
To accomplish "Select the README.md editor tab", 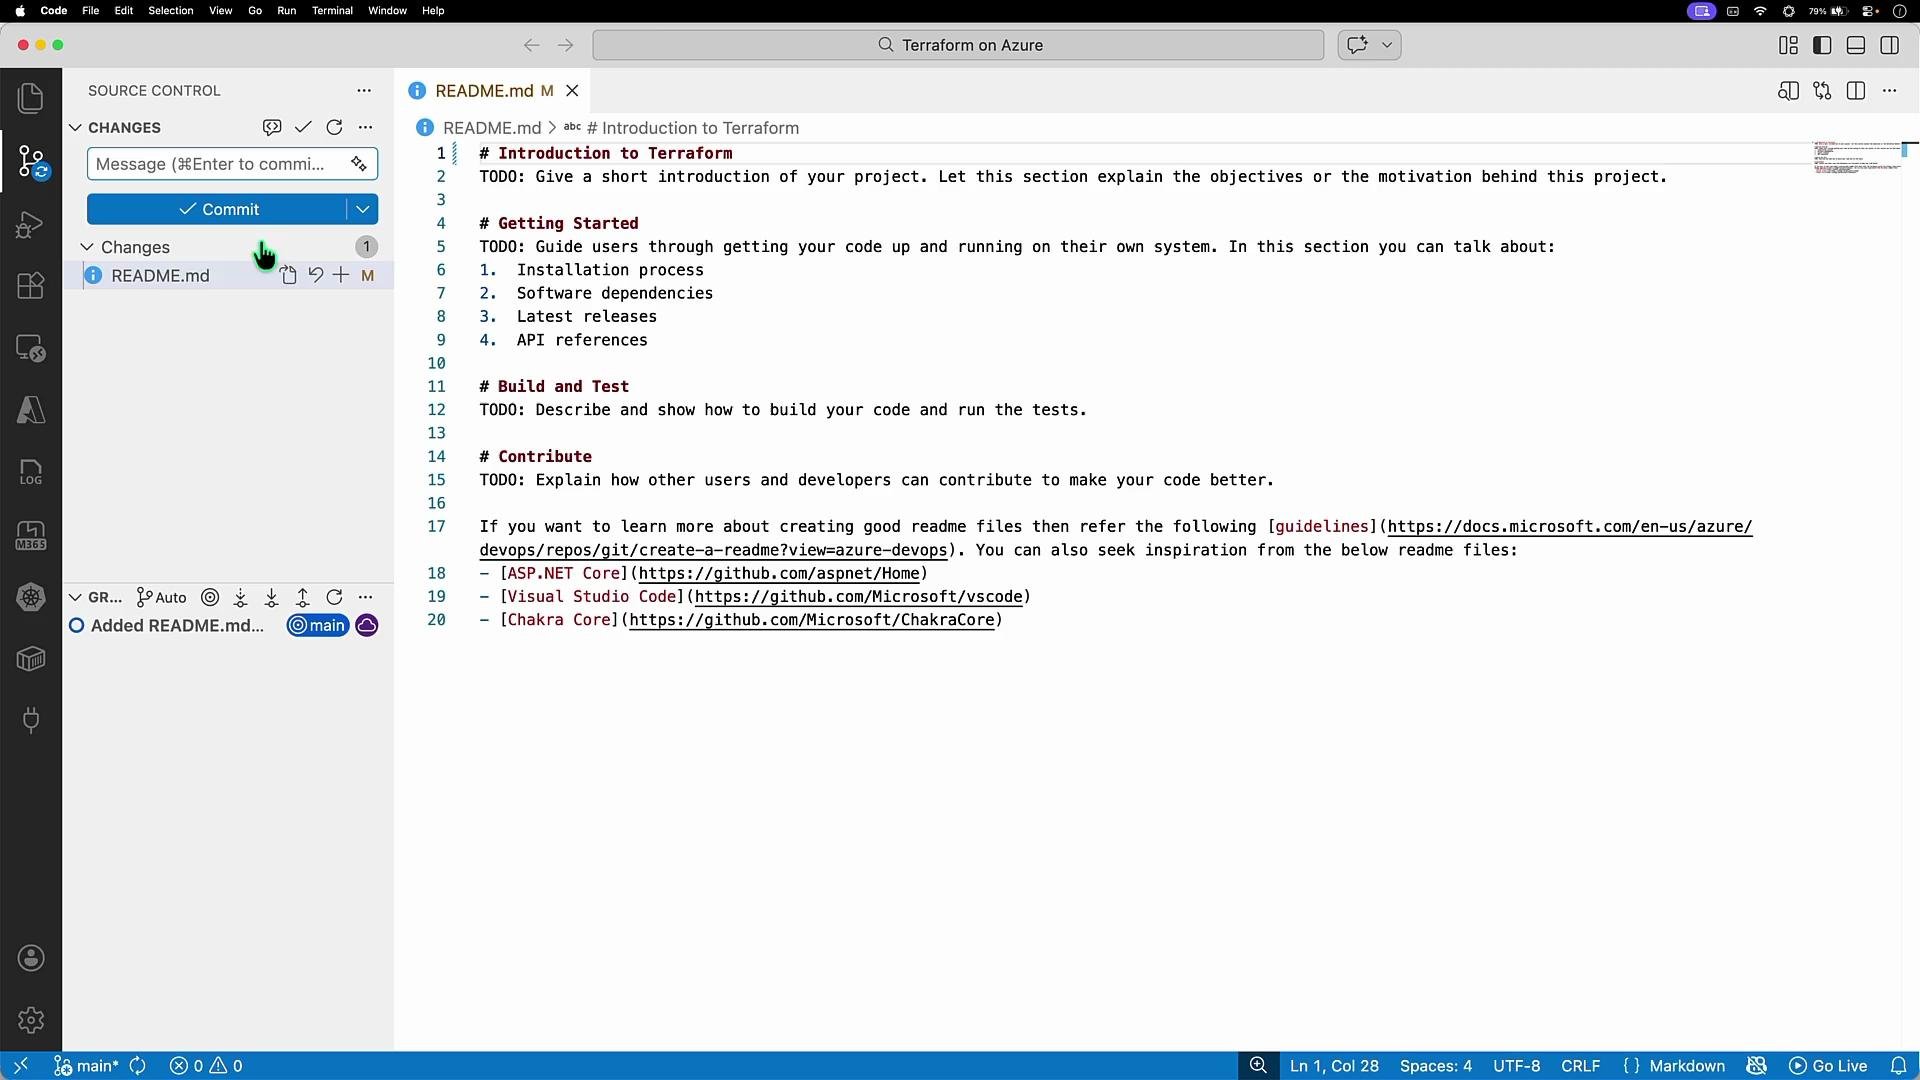I will (x=493, y=91).
